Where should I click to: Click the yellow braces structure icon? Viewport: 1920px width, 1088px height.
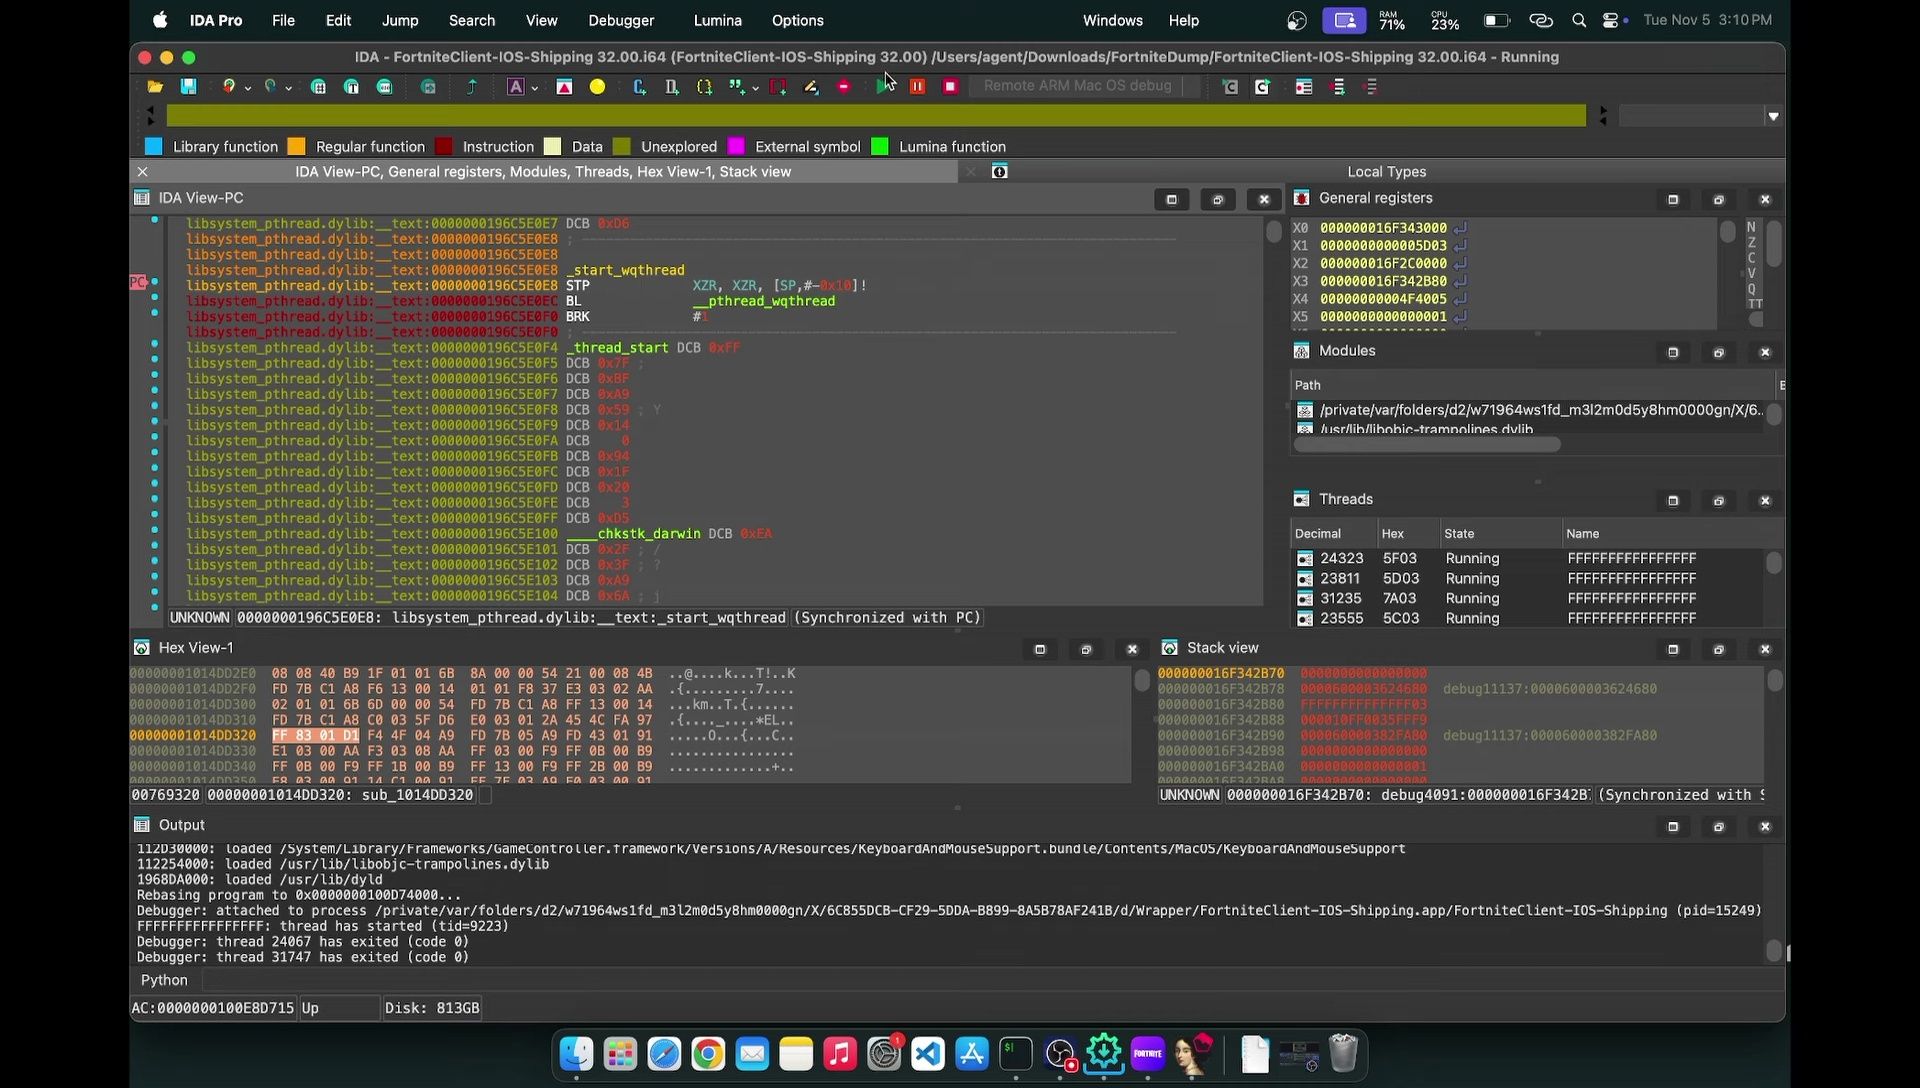tap(704, 87)
